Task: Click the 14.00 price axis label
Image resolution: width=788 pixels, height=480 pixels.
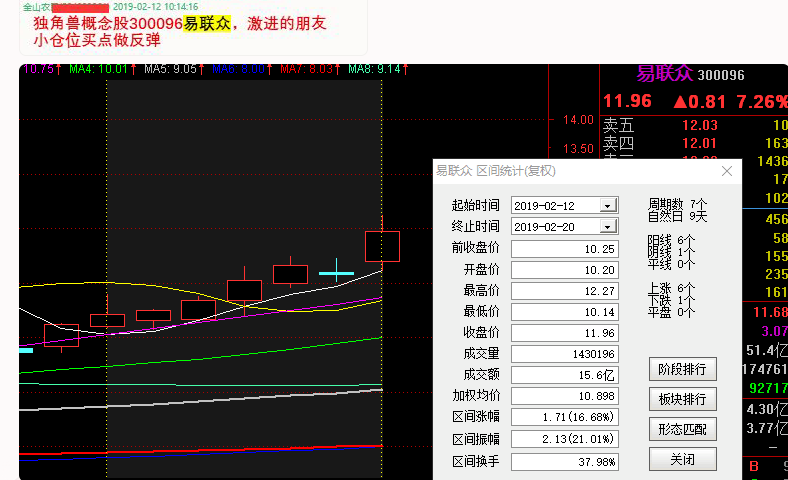Action: pyautogui.click(x=578, y=120)
